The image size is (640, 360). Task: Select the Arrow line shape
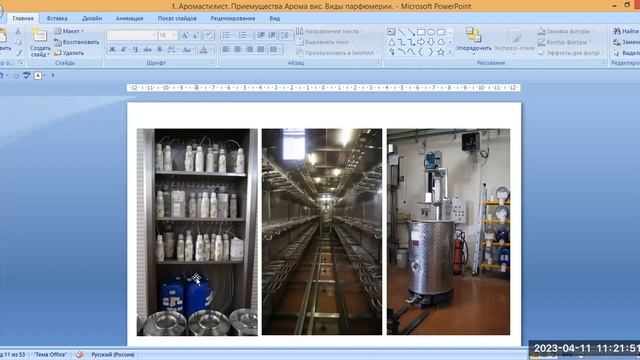click(411, 32)
